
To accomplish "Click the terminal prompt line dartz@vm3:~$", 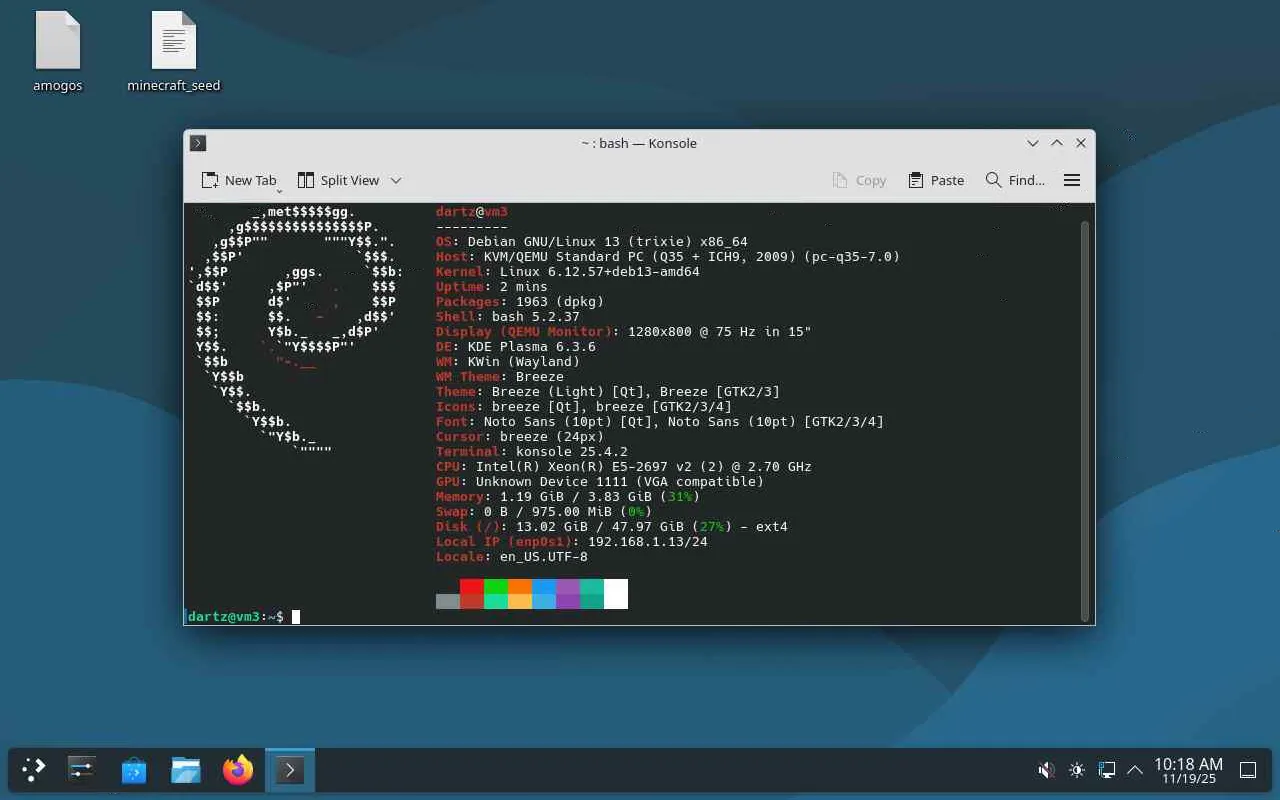I will coord(236,617).
